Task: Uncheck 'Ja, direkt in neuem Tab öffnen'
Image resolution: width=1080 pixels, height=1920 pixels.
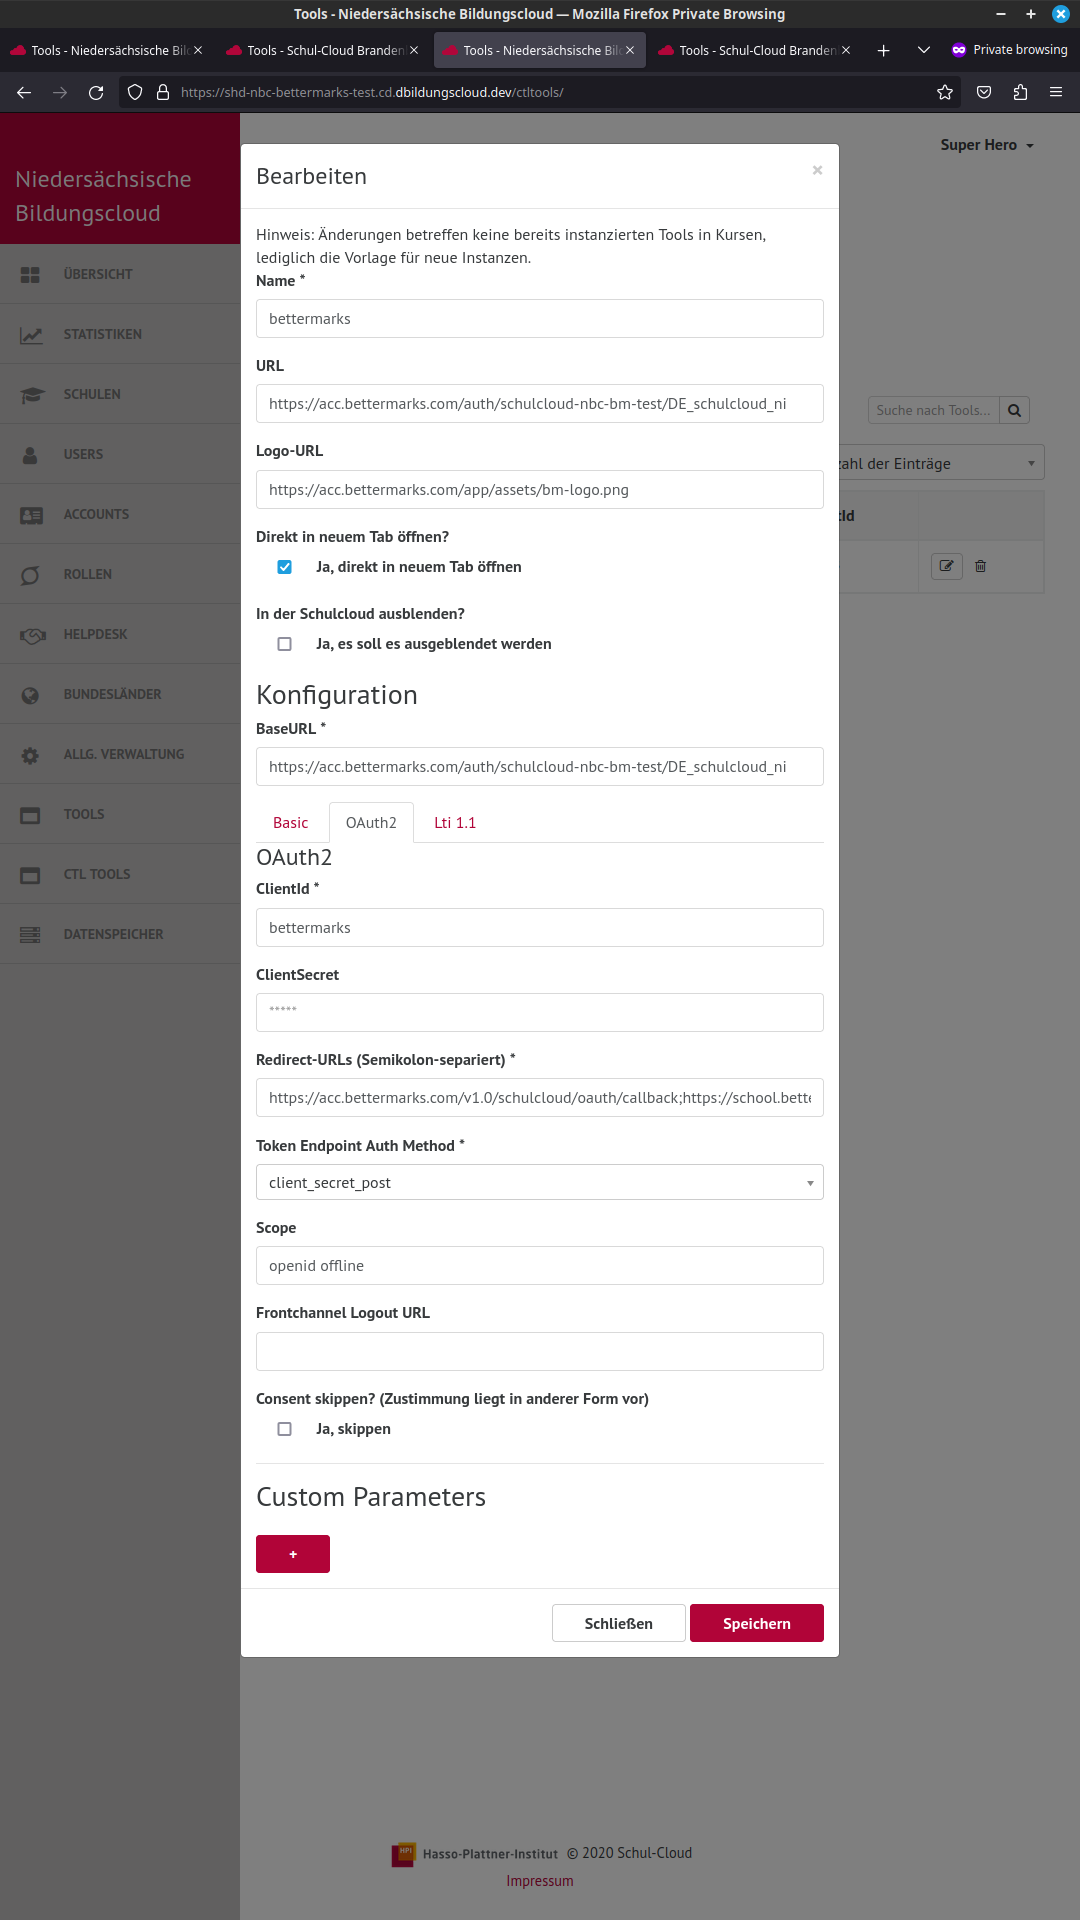Action: tap(285, 566)
